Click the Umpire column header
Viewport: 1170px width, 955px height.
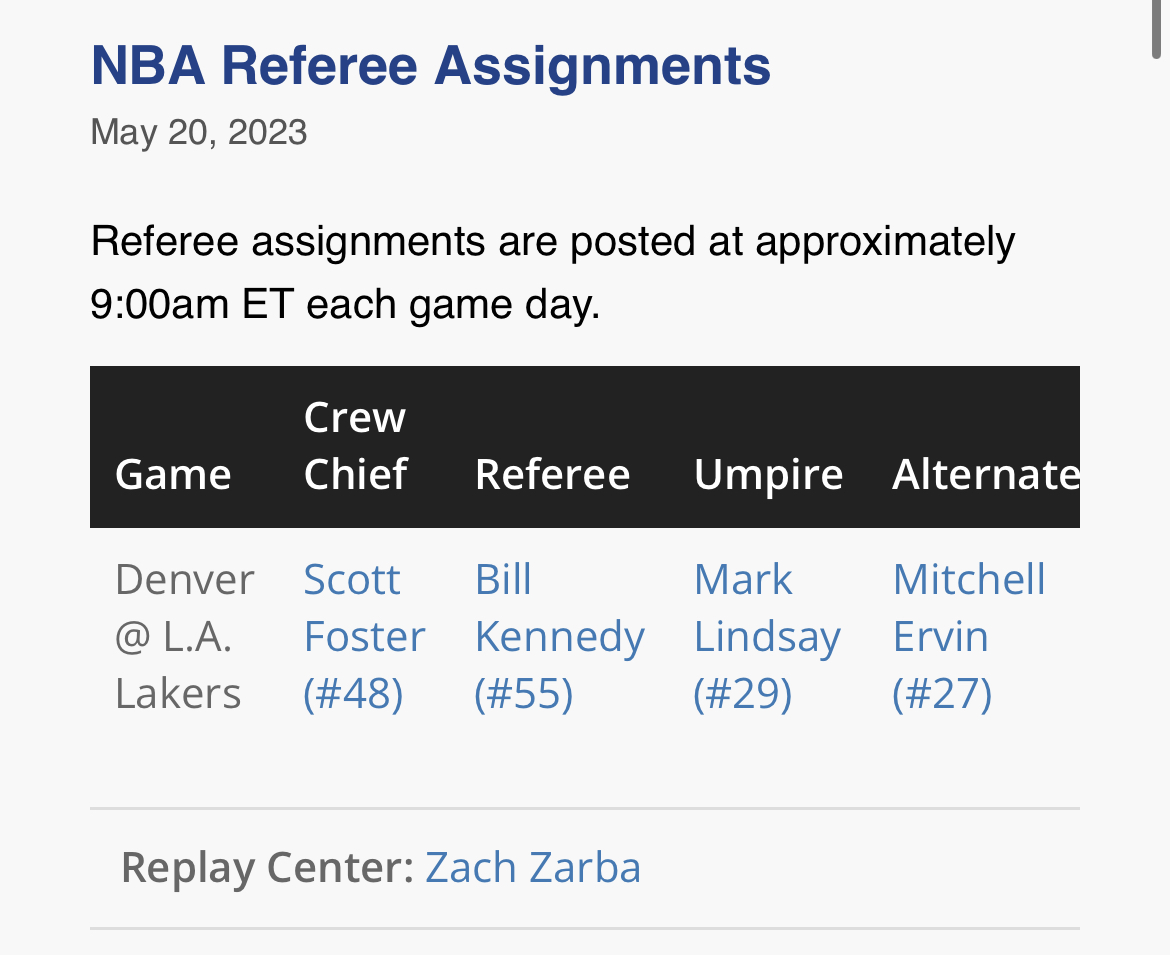(x=768, y=474)
